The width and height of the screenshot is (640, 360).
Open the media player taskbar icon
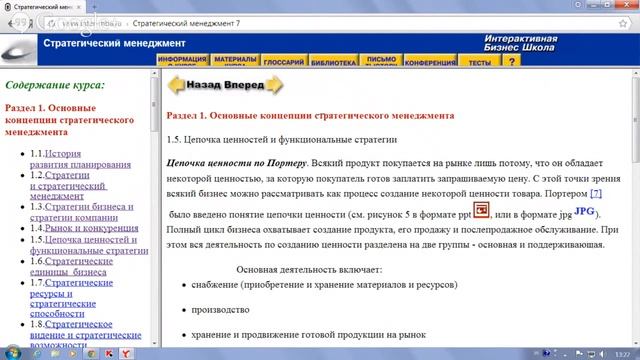[73, 353]
